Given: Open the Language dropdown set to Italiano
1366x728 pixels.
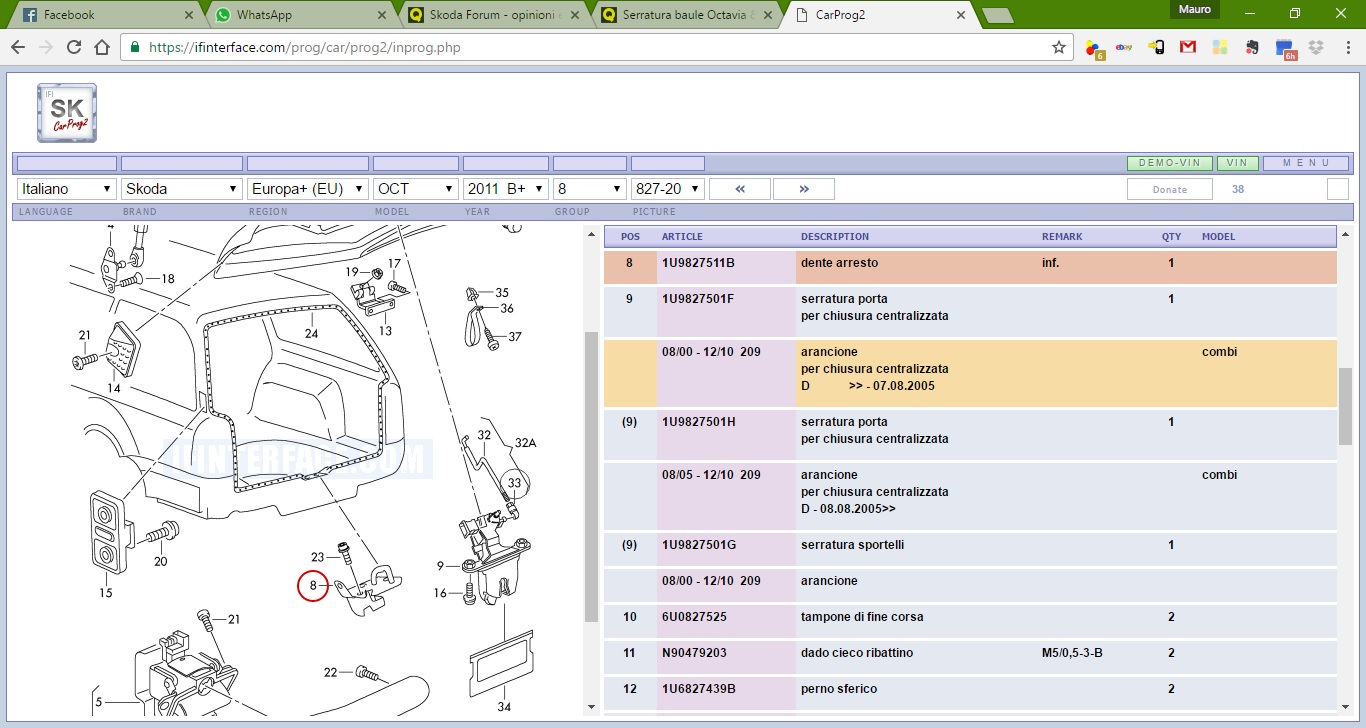Looking at the screenshot, I should click(x=67, y=189).
